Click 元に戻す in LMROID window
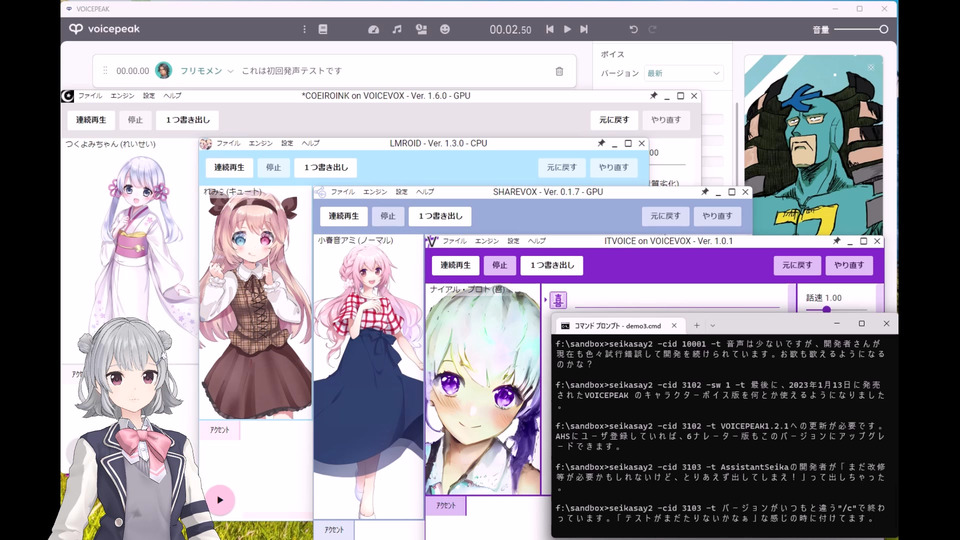This screenshot has height=540, width=960. 561,167
